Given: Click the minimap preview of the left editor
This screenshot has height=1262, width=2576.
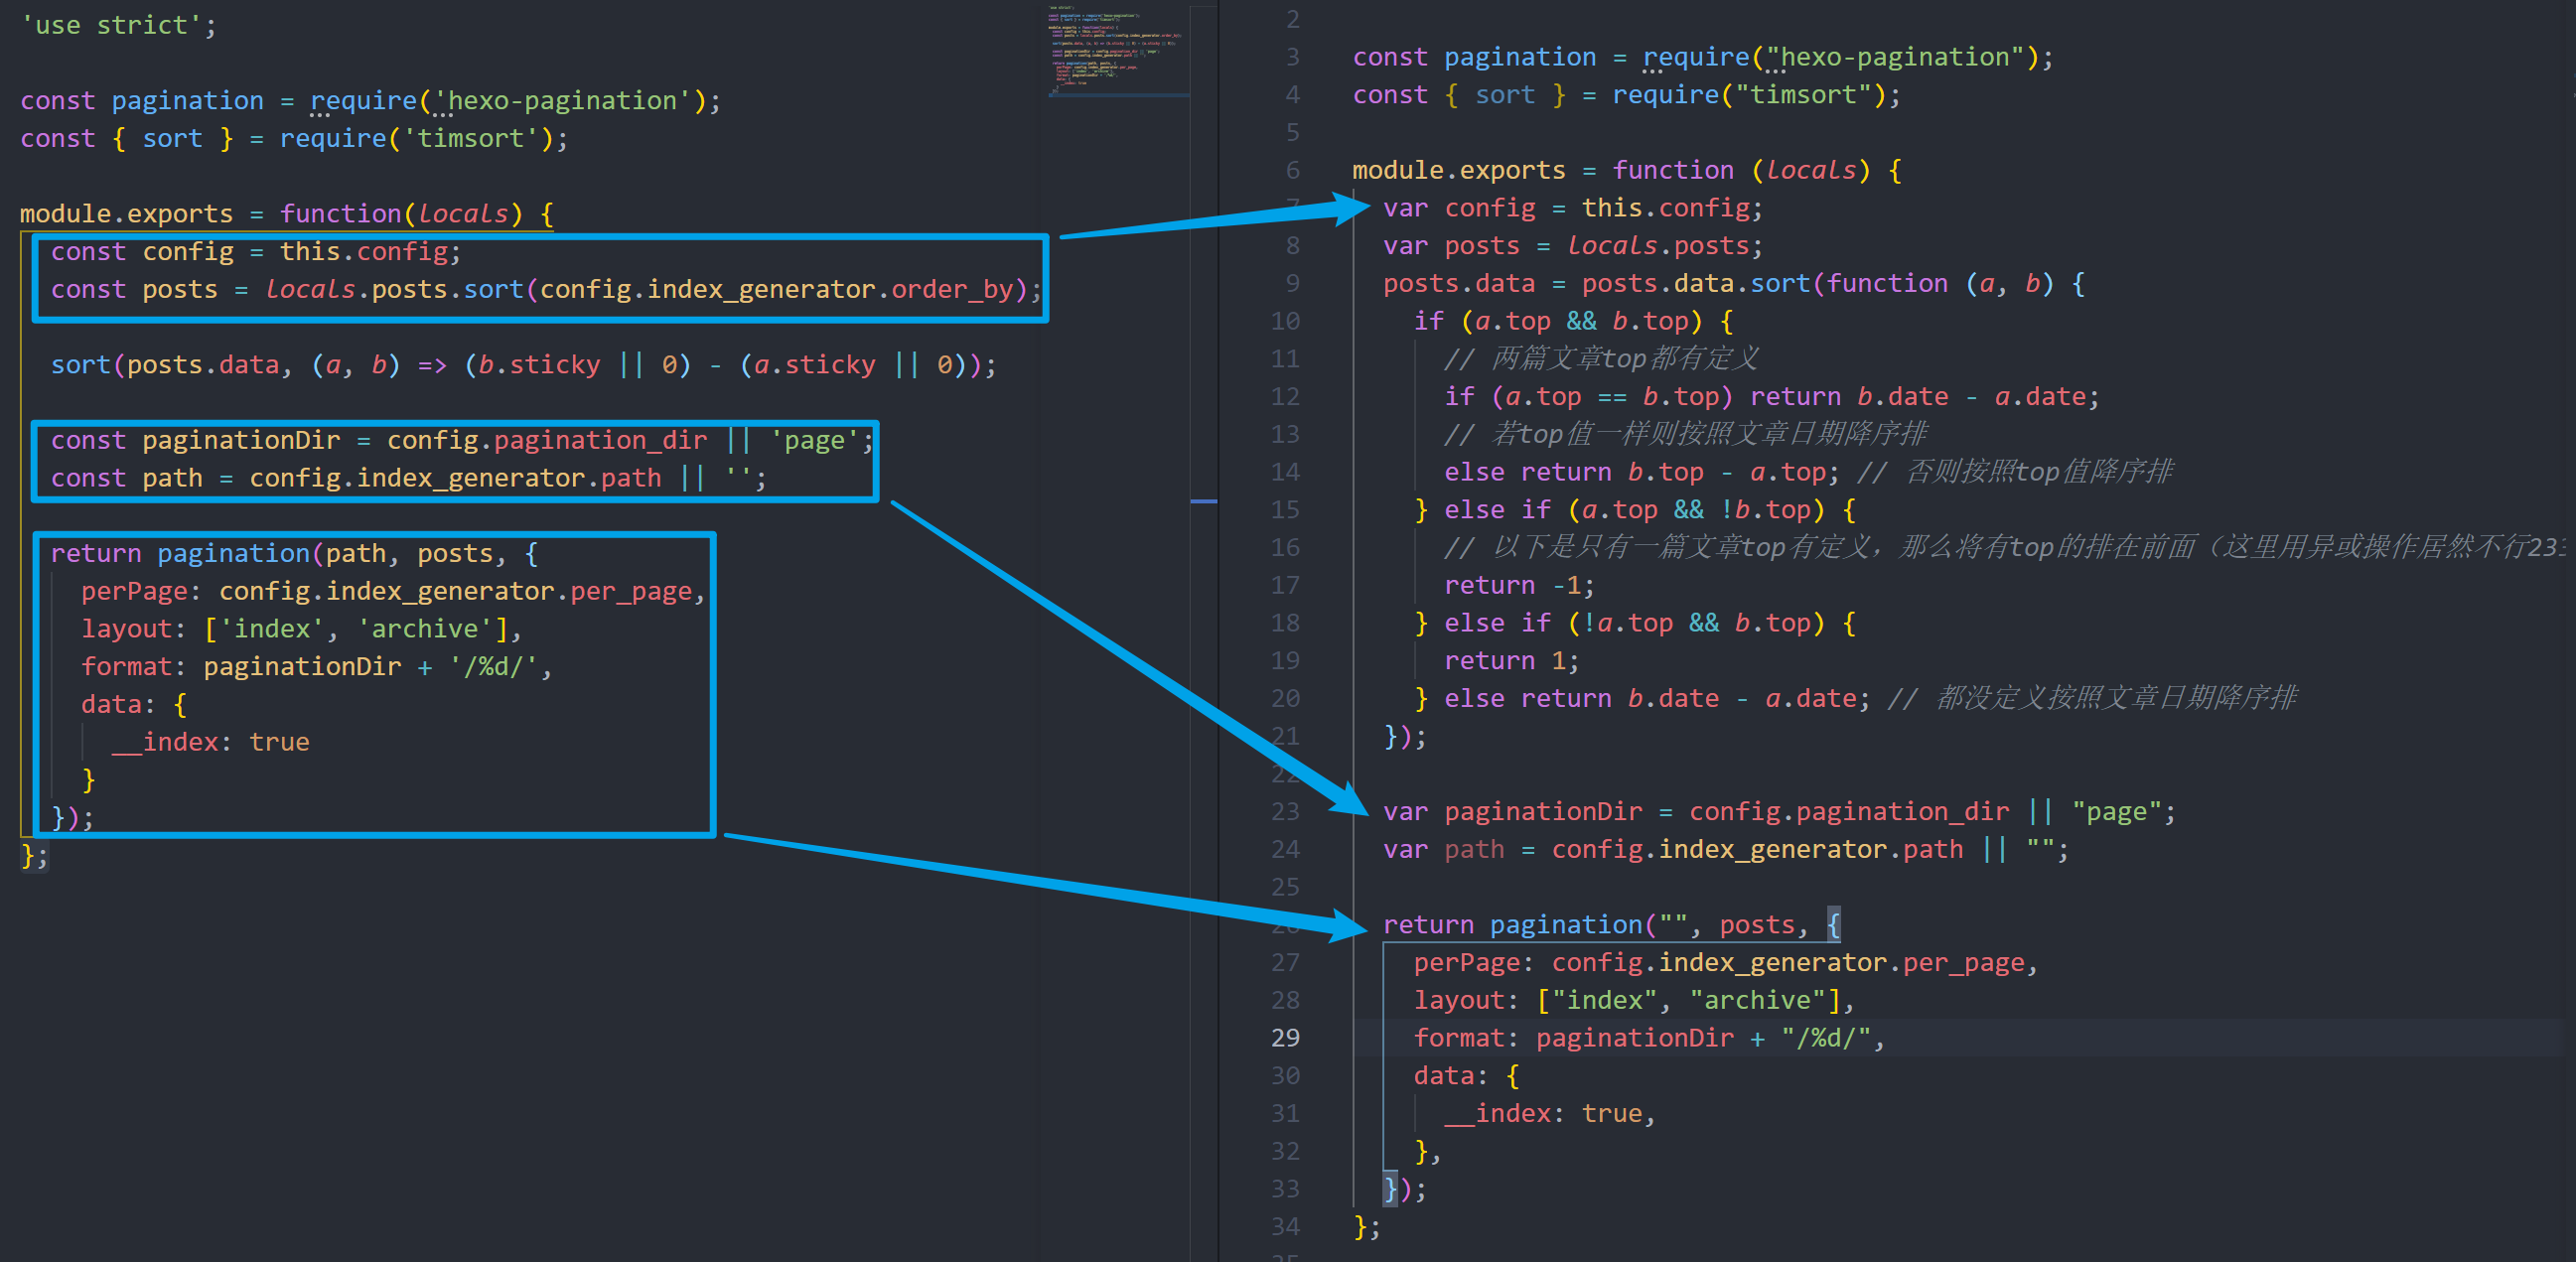Looking at the screenshot, I should (1117, 50).
